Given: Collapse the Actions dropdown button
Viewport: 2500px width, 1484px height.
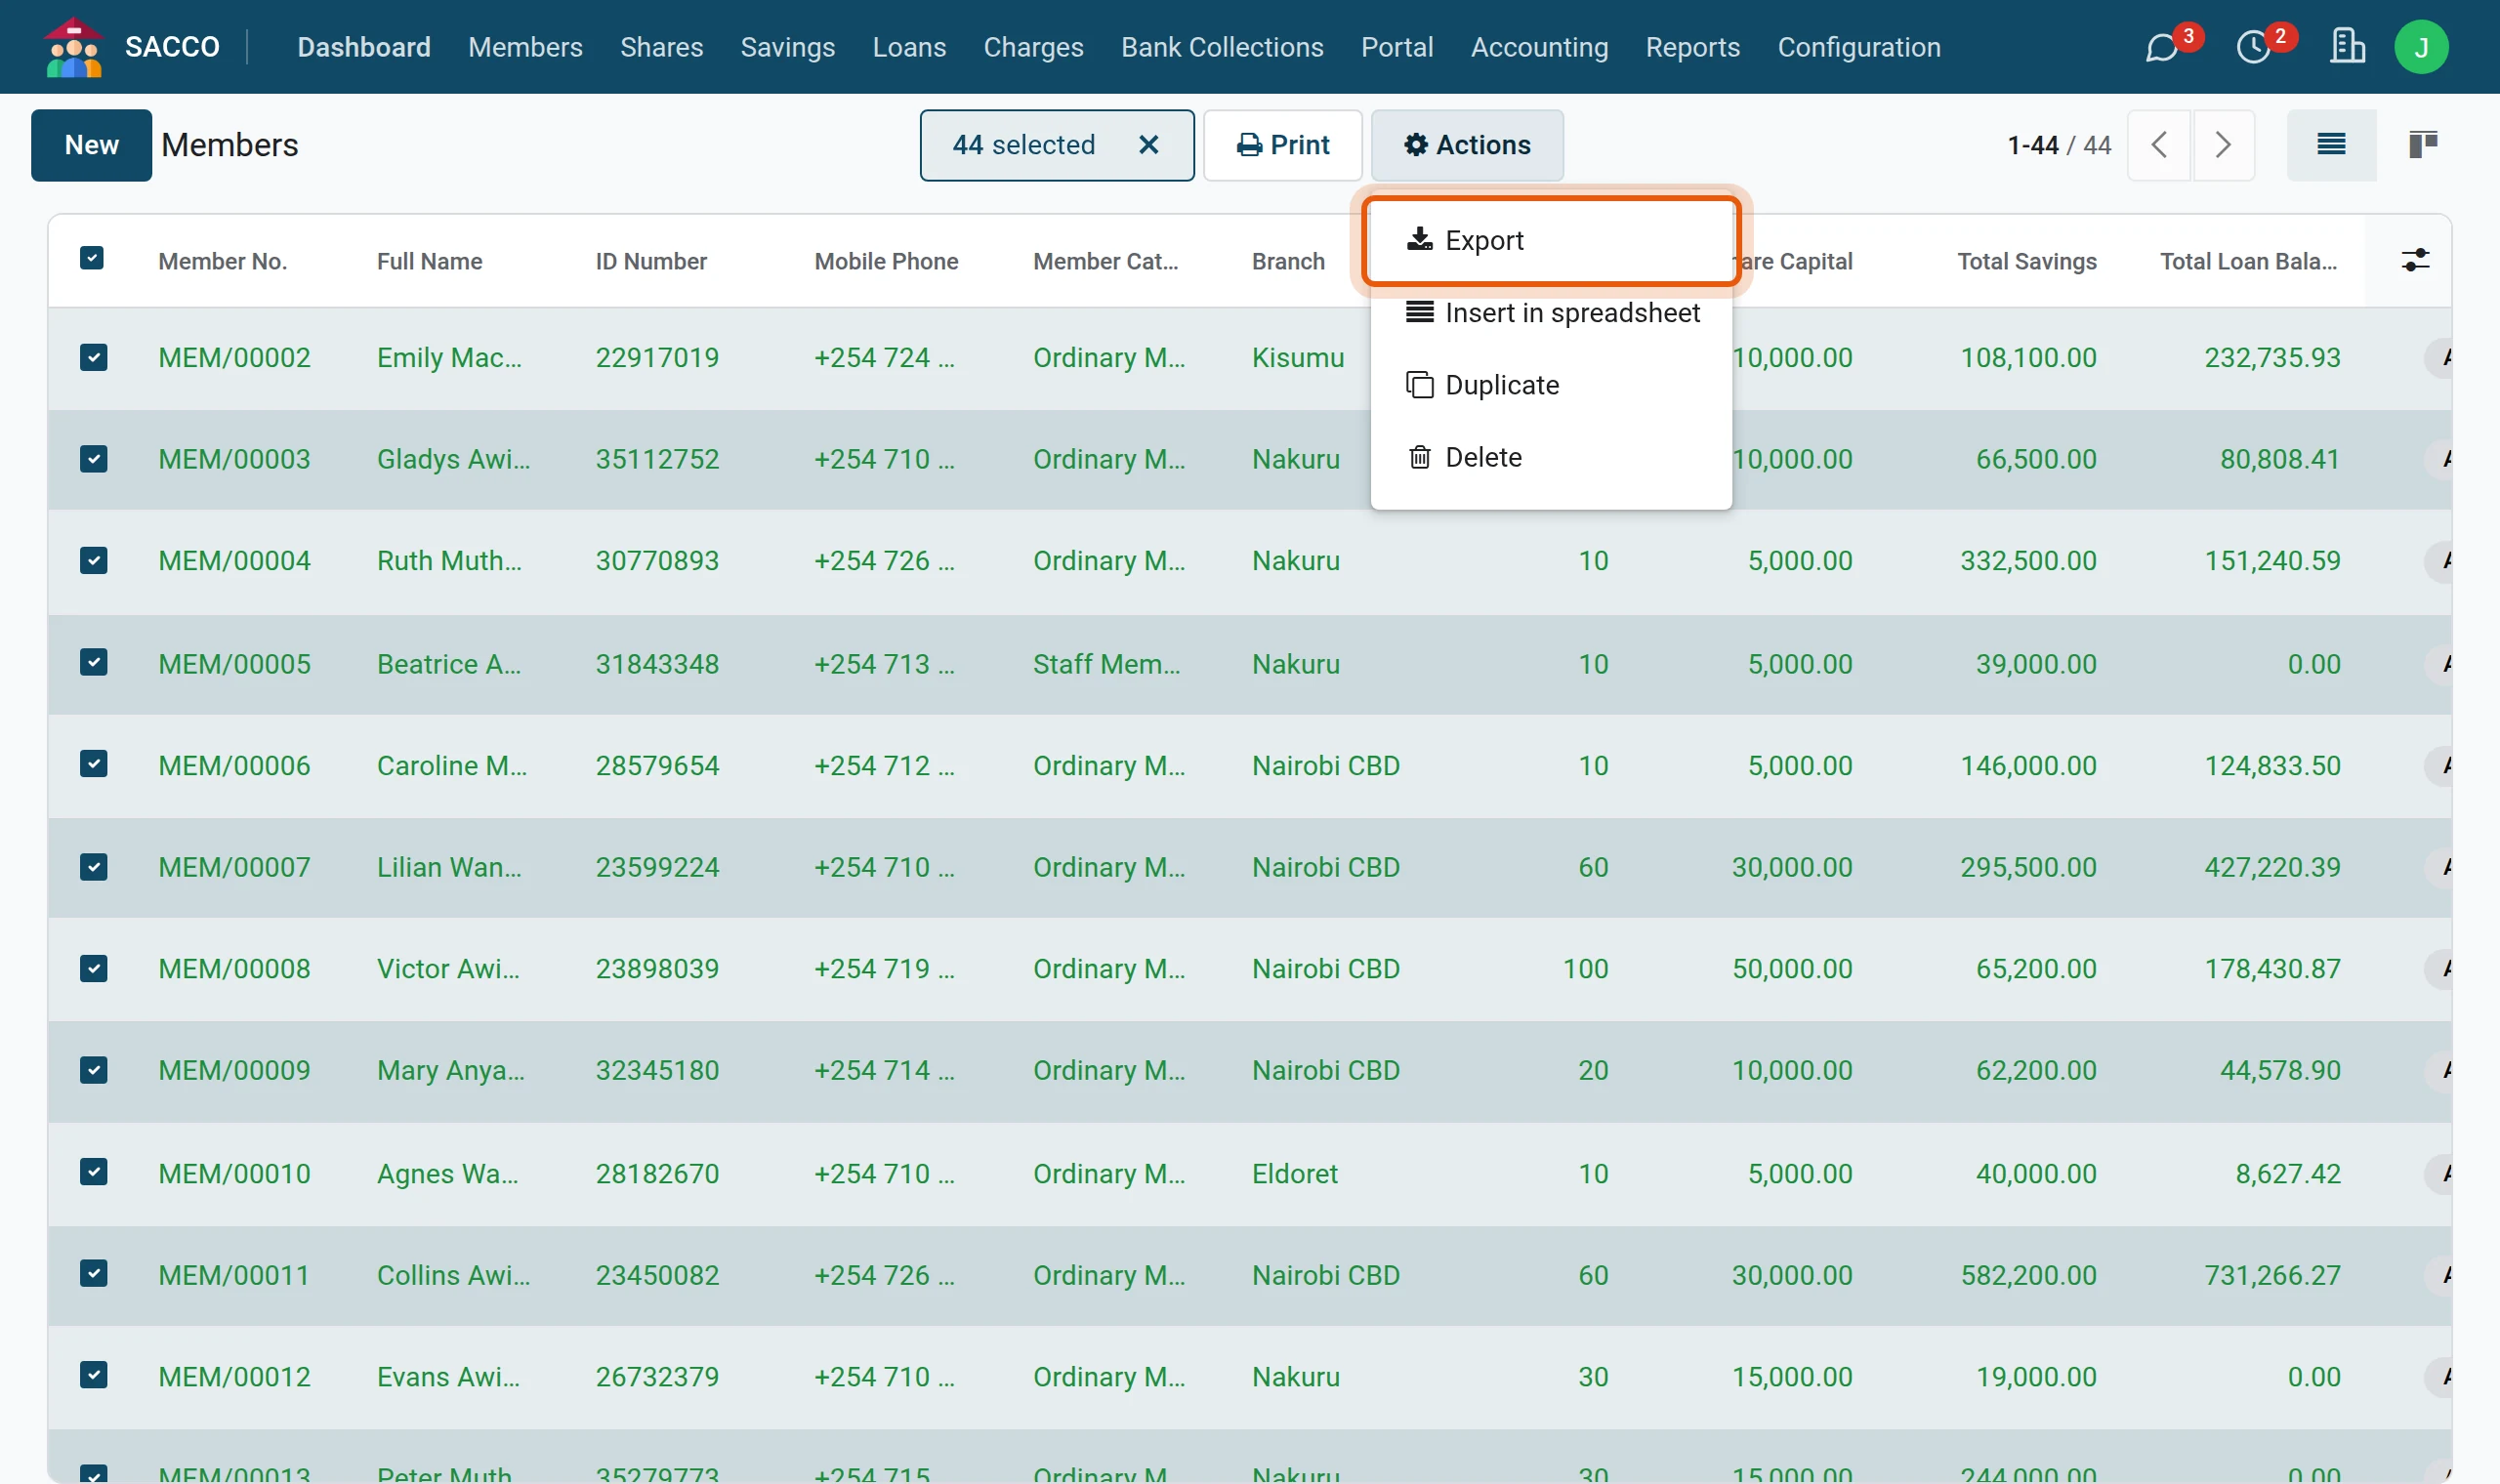Looking at the screenshot, I should point(1467,145).
